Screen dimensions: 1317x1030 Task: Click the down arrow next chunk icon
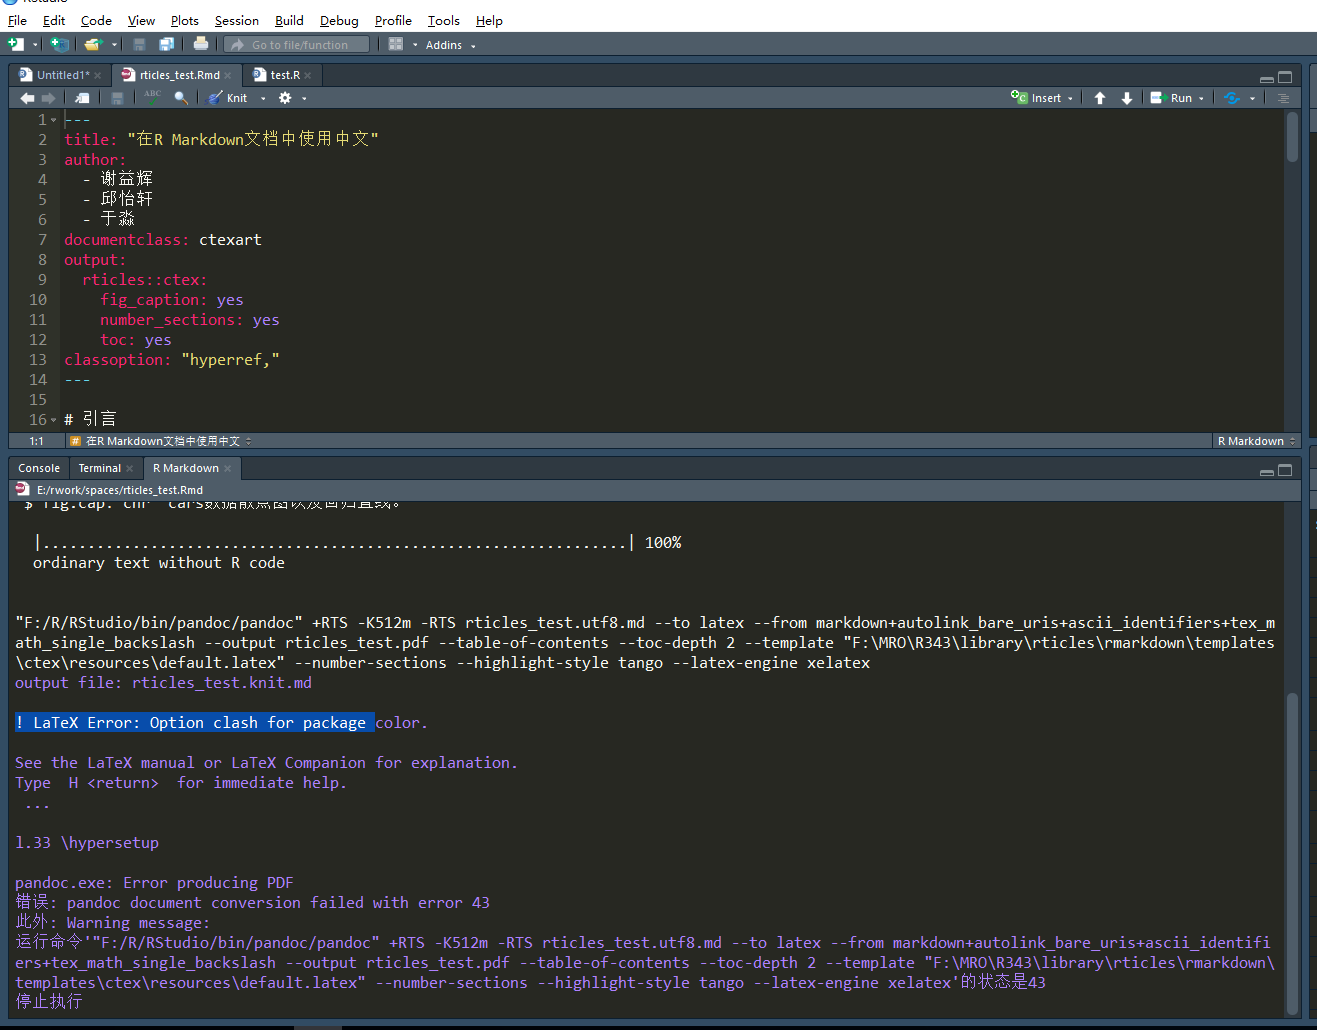pyautogui.click(x=1127, y=98)
